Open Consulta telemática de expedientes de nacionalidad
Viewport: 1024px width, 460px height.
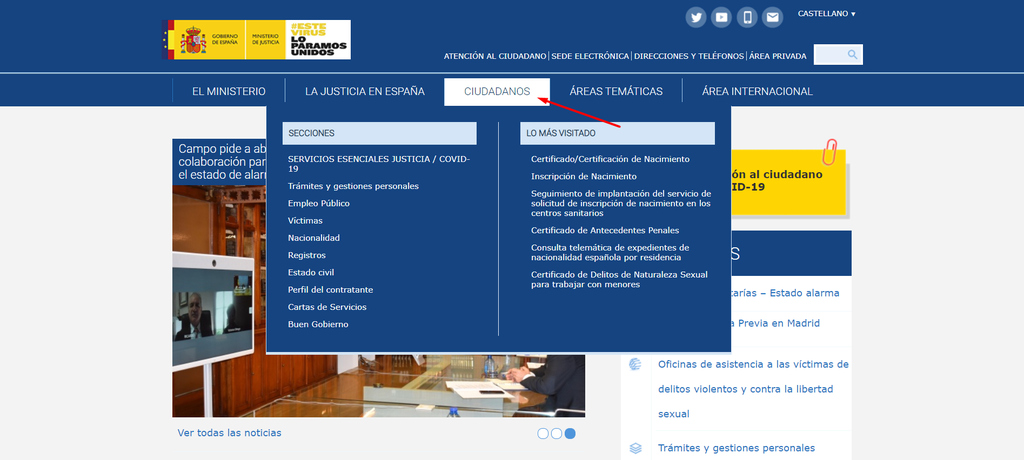(x=610, y=252)
